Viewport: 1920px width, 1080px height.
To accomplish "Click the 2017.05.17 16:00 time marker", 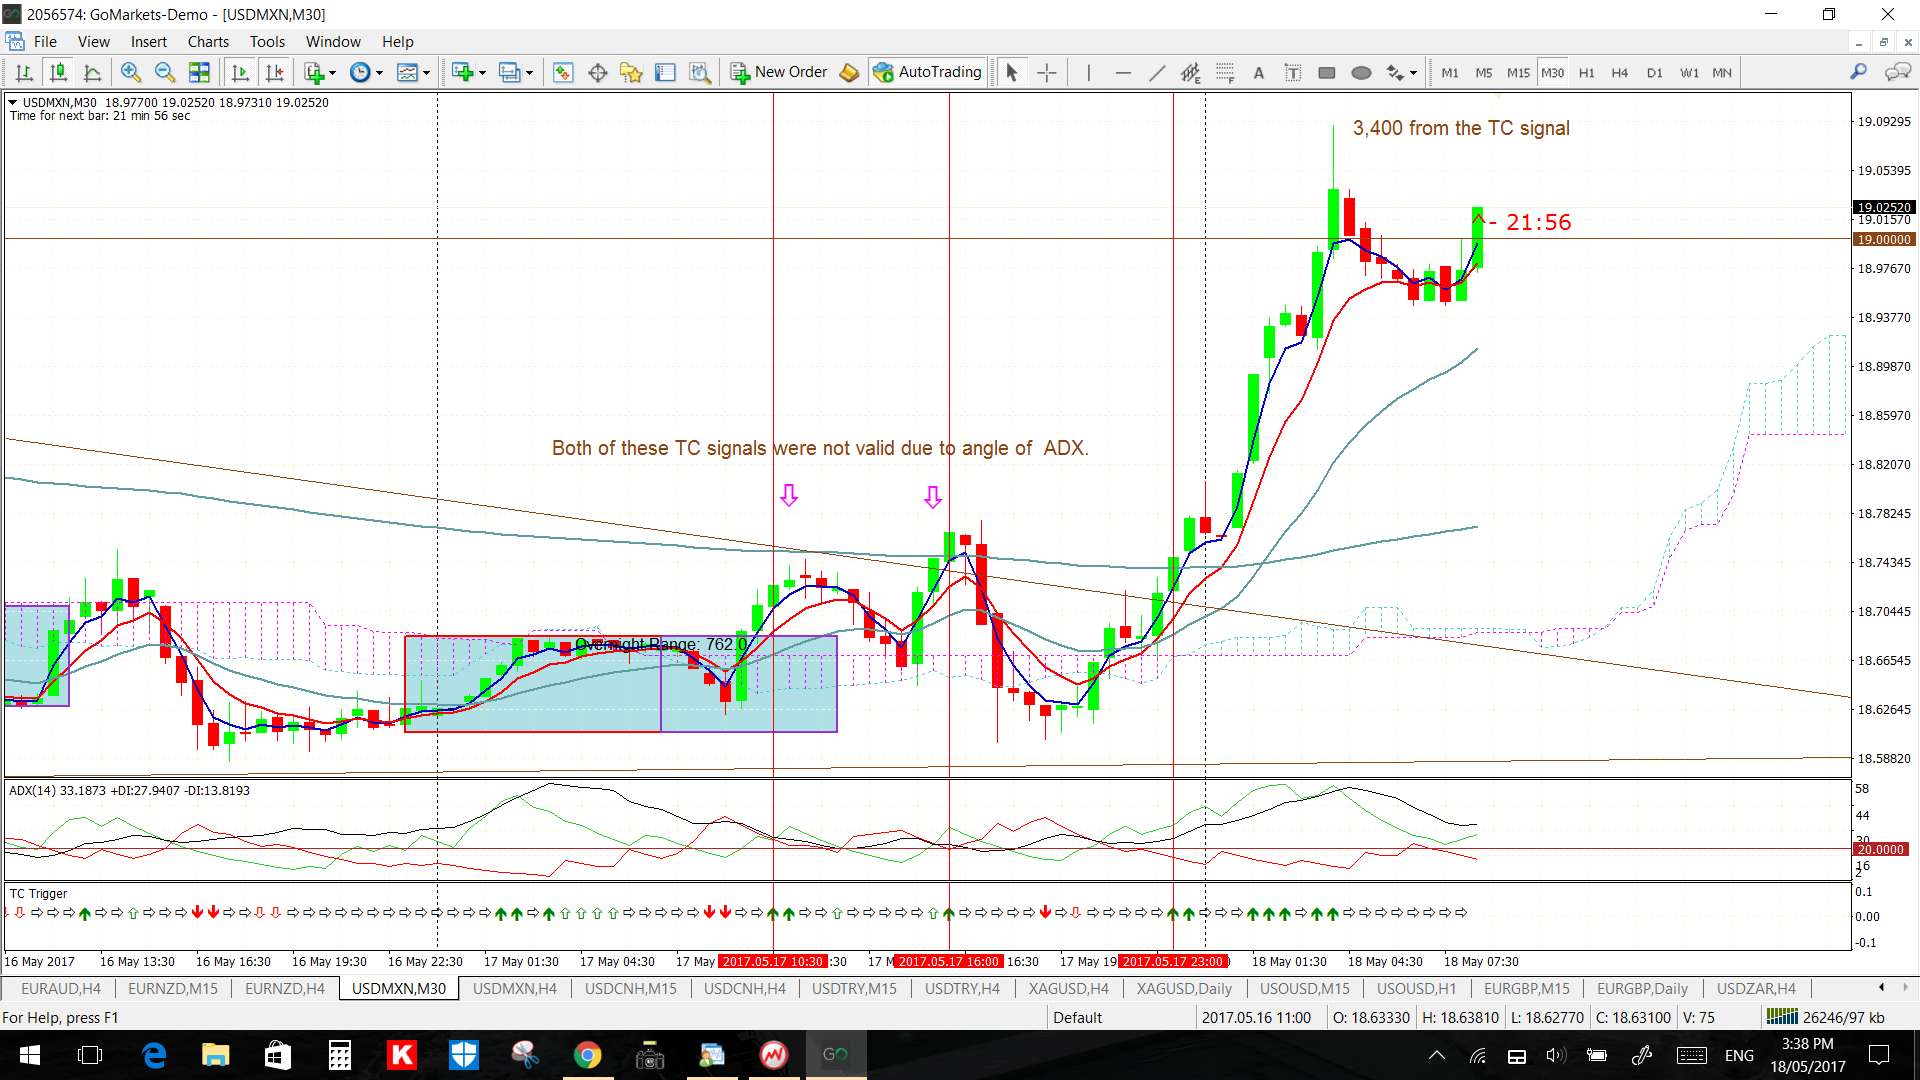I will click(948, 961).
